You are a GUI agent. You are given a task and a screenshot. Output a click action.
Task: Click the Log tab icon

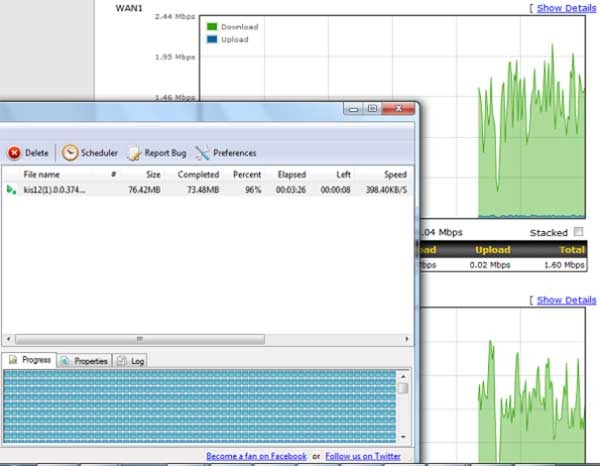(x=121, y=361)
